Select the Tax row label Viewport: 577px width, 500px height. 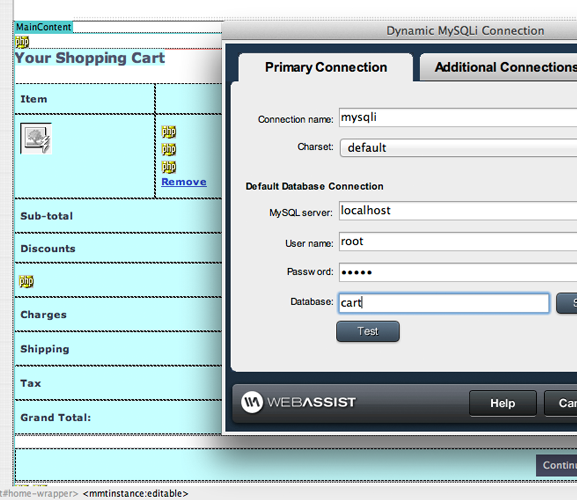click(x=31, y=383)
